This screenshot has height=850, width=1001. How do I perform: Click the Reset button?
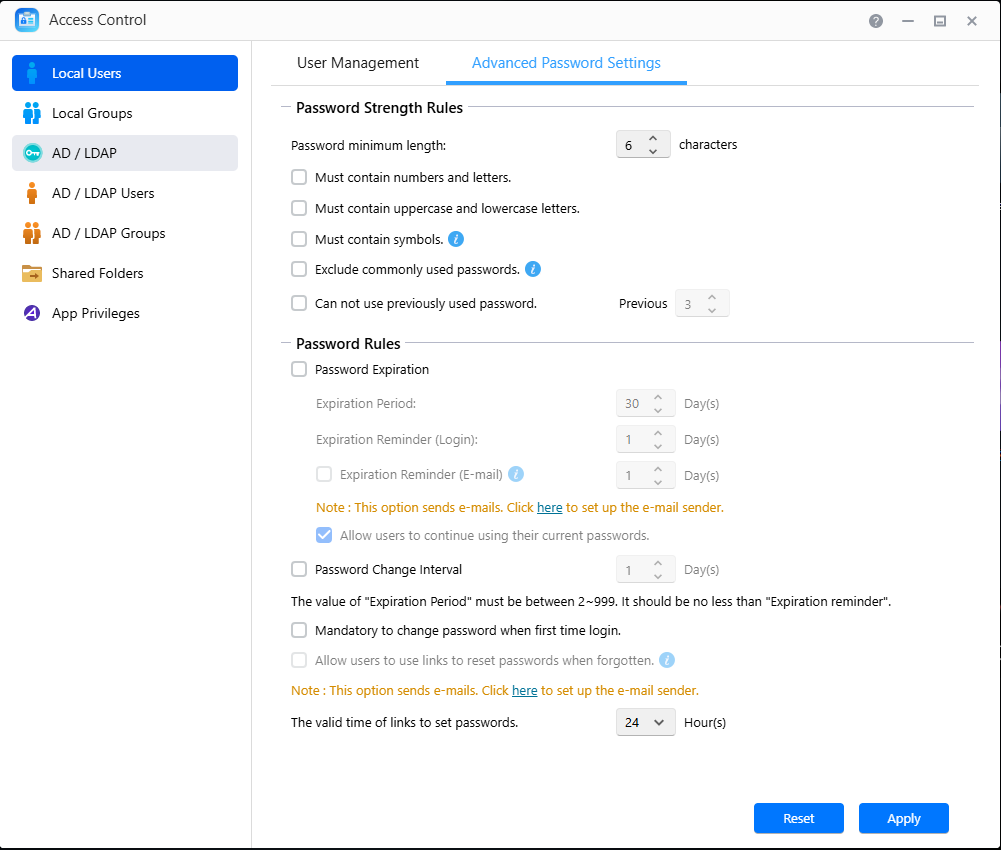[798, 818]
